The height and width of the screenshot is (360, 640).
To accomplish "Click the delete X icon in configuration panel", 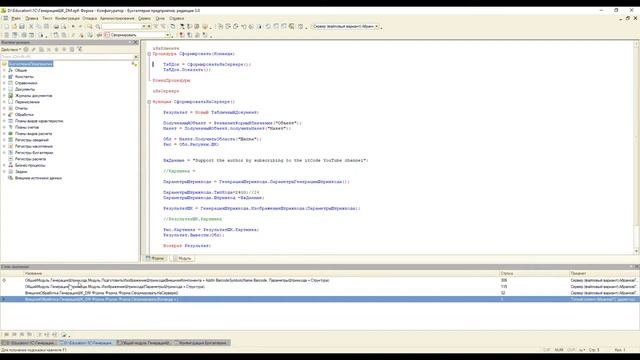I will coord(49,49).
